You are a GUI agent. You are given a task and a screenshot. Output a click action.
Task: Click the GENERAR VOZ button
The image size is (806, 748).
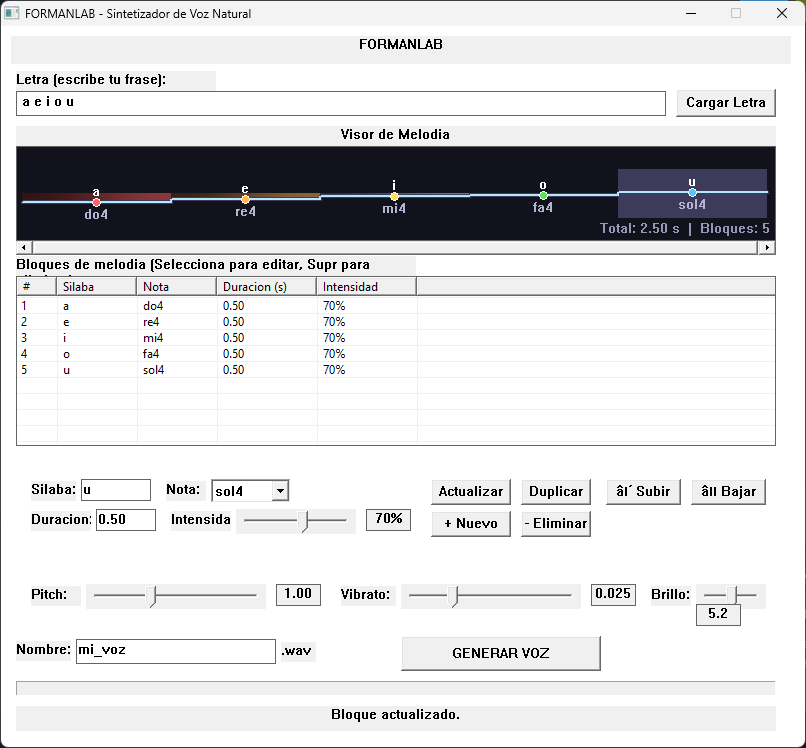click(501, 653)
